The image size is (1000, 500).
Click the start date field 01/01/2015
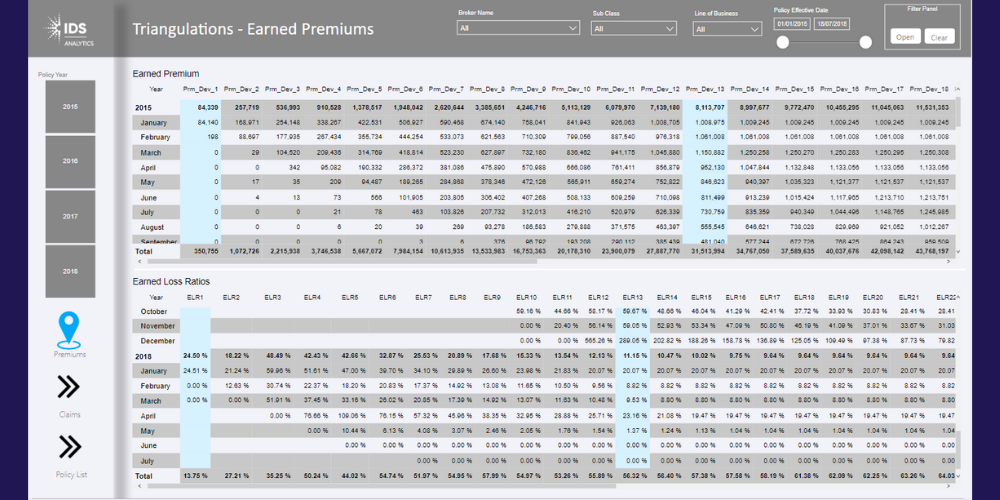pyautogui.click(x=793, y=23)
